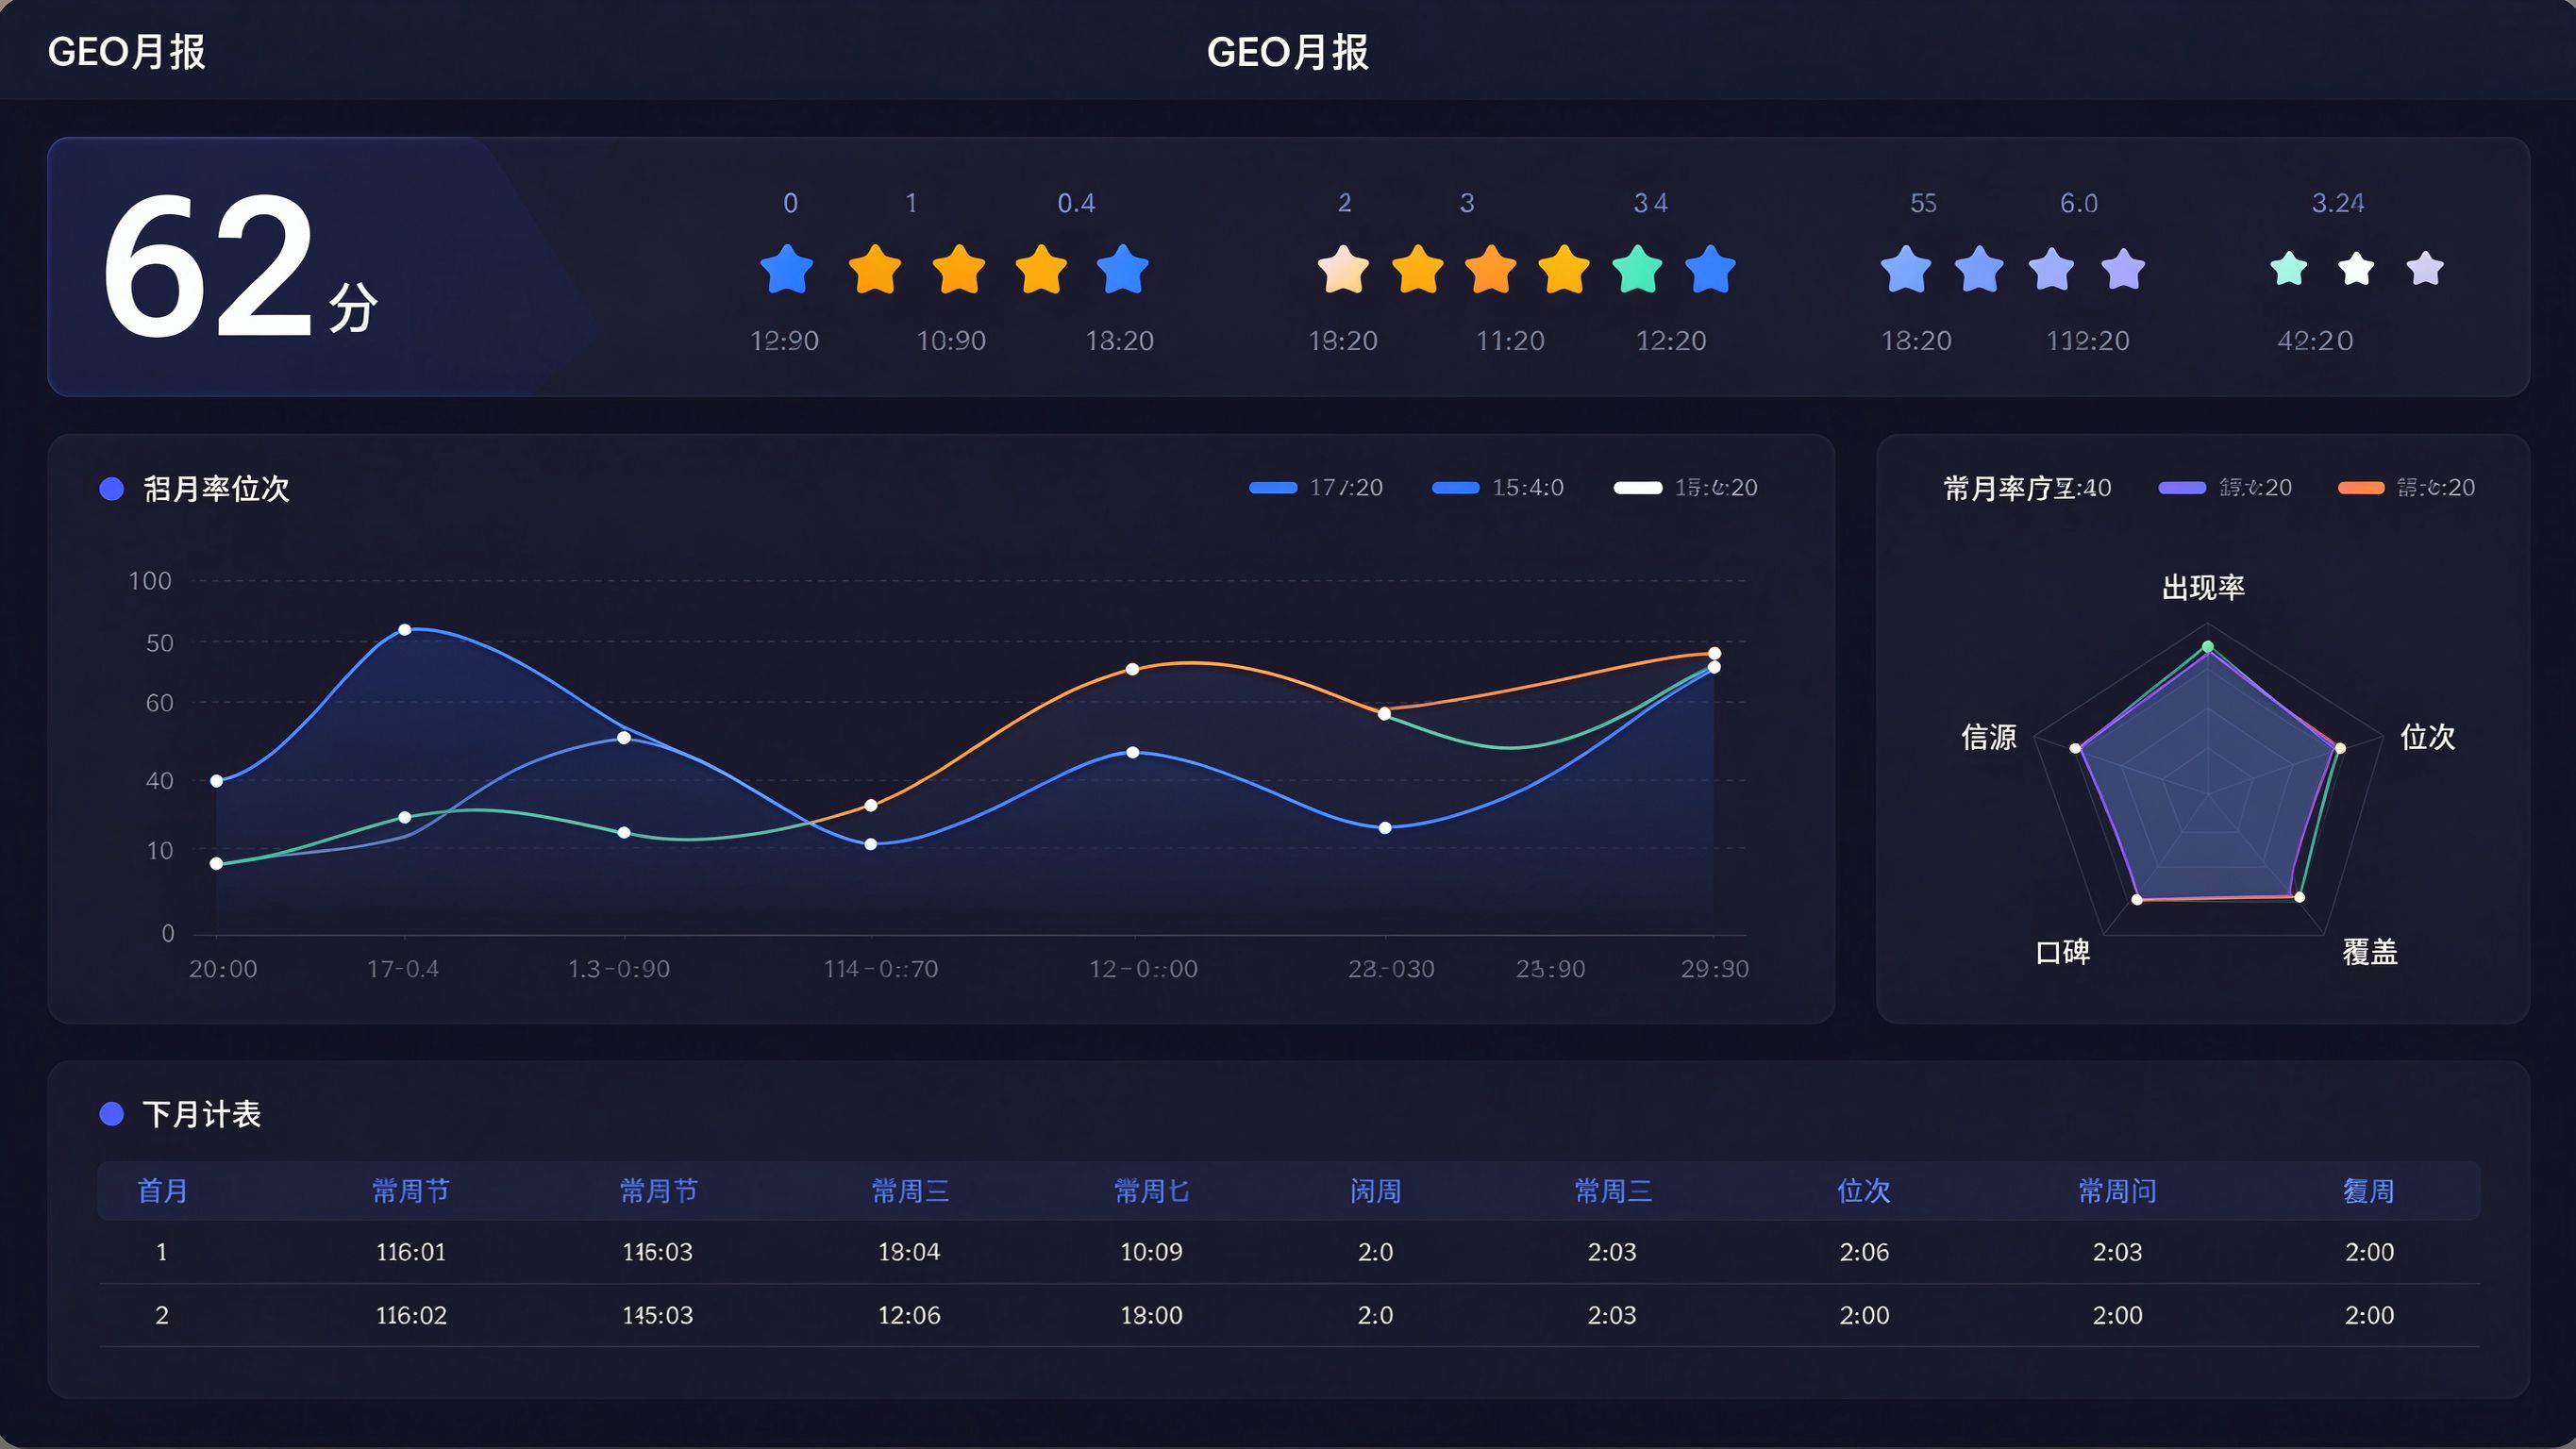This screenshot has height=1449, width=2576.
Task: Select the green star in the six-star group
Action: pyautogui.click(x=1638, y=269)
